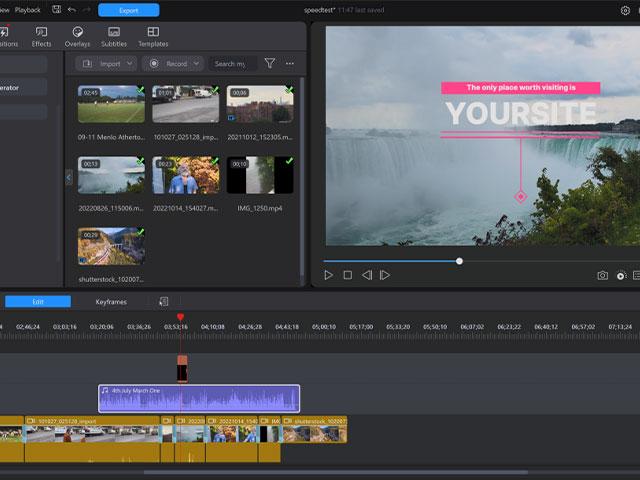Click the preview progress slider handle
The width and height of the screenshot is (640, 480).
[459, 261]
